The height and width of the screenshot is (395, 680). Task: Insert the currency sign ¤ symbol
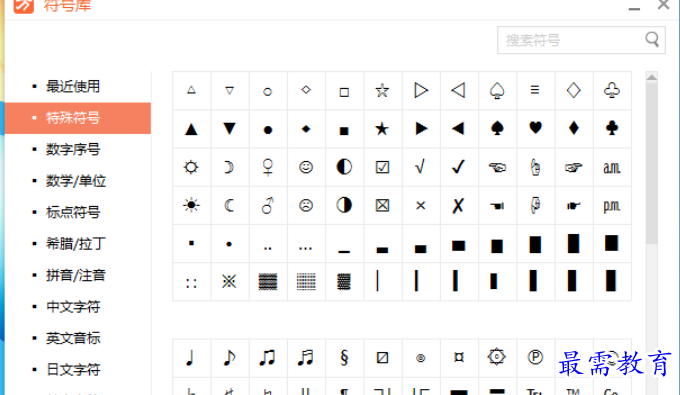[458, 358]
